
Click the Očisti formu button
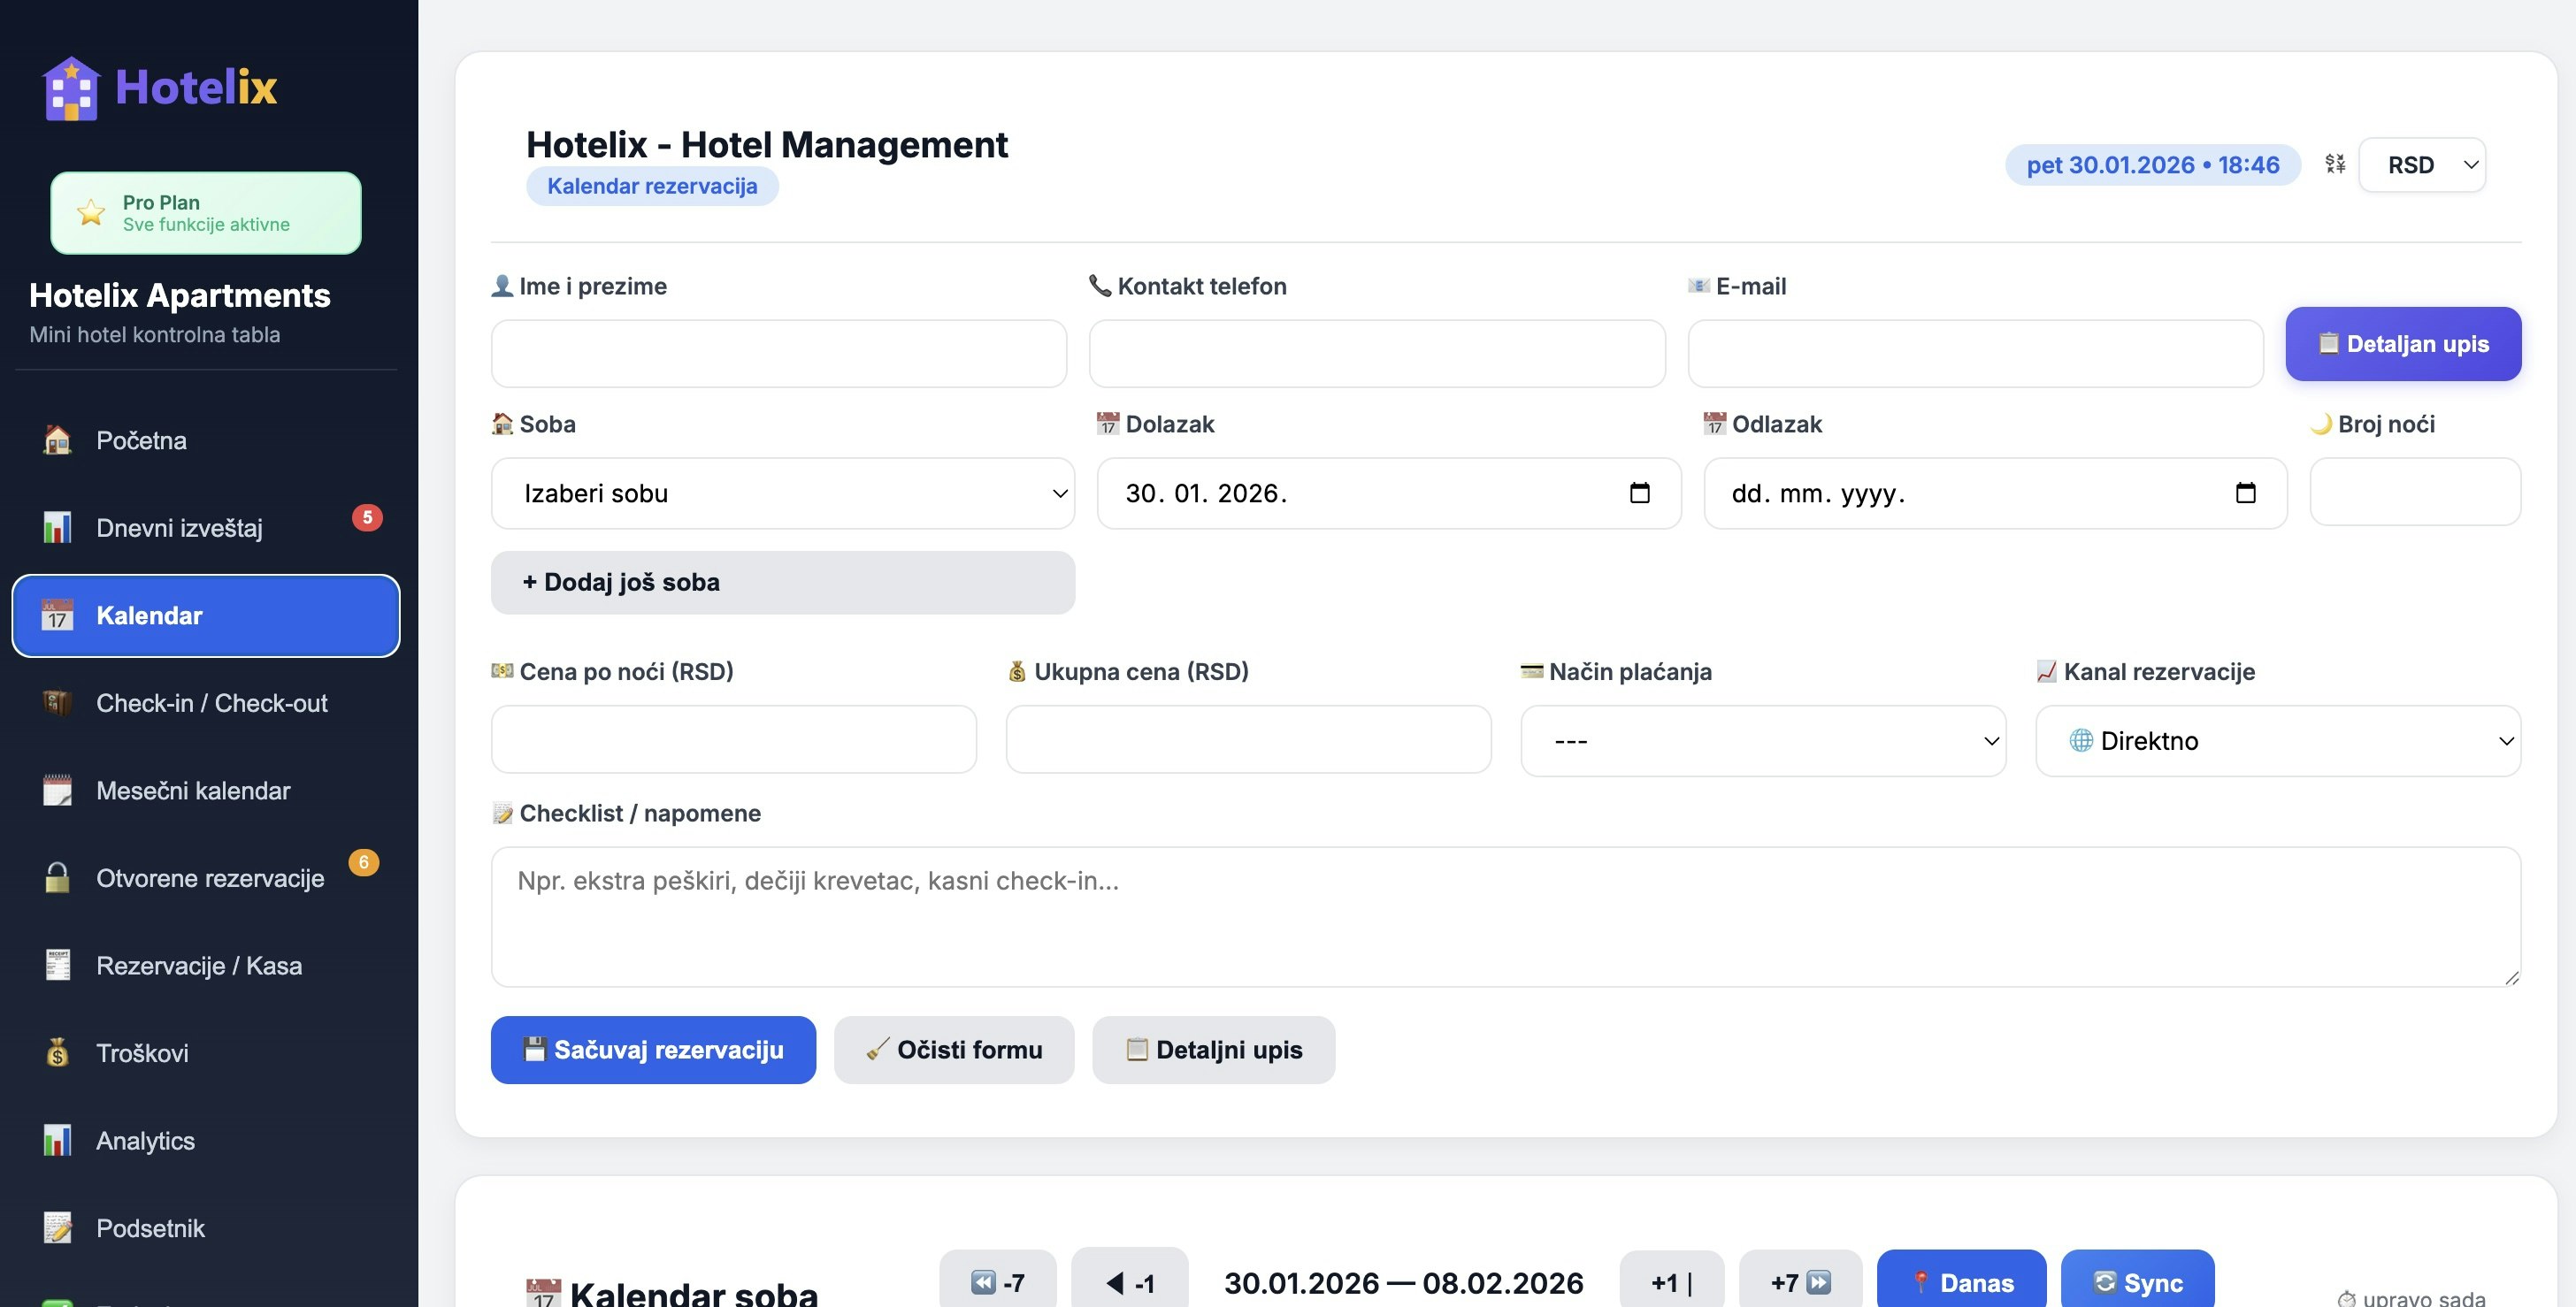click(x=953, y=1050)
